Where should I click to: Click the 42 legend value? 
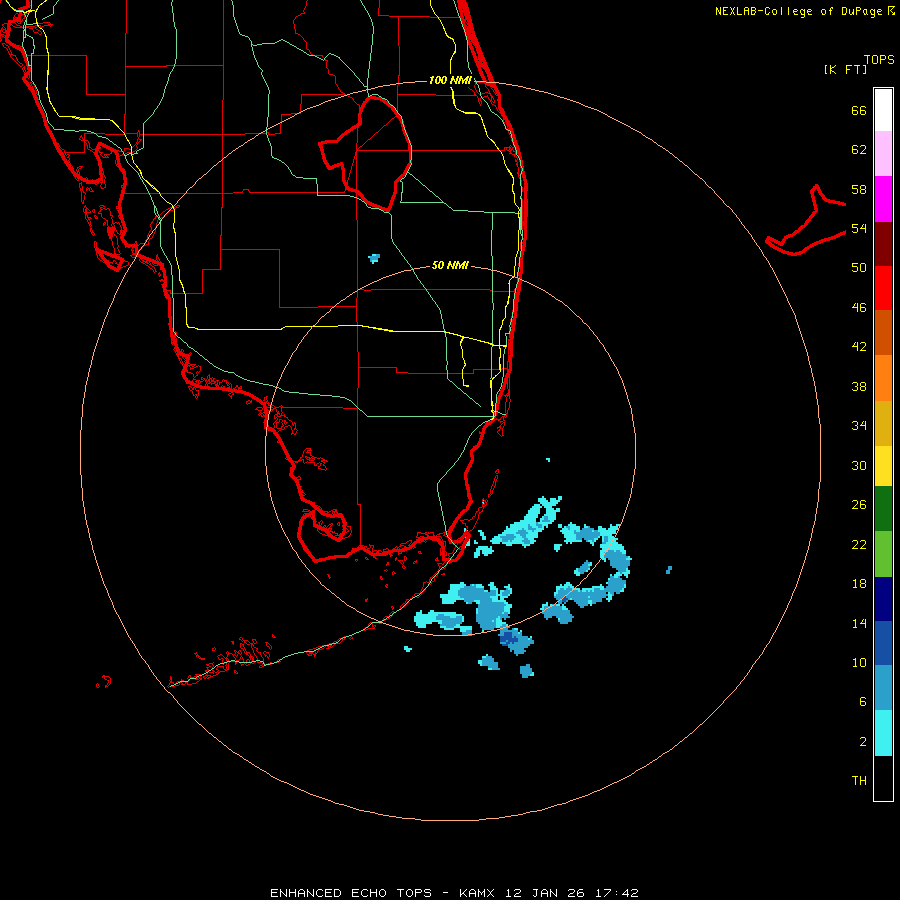(859, 347)
